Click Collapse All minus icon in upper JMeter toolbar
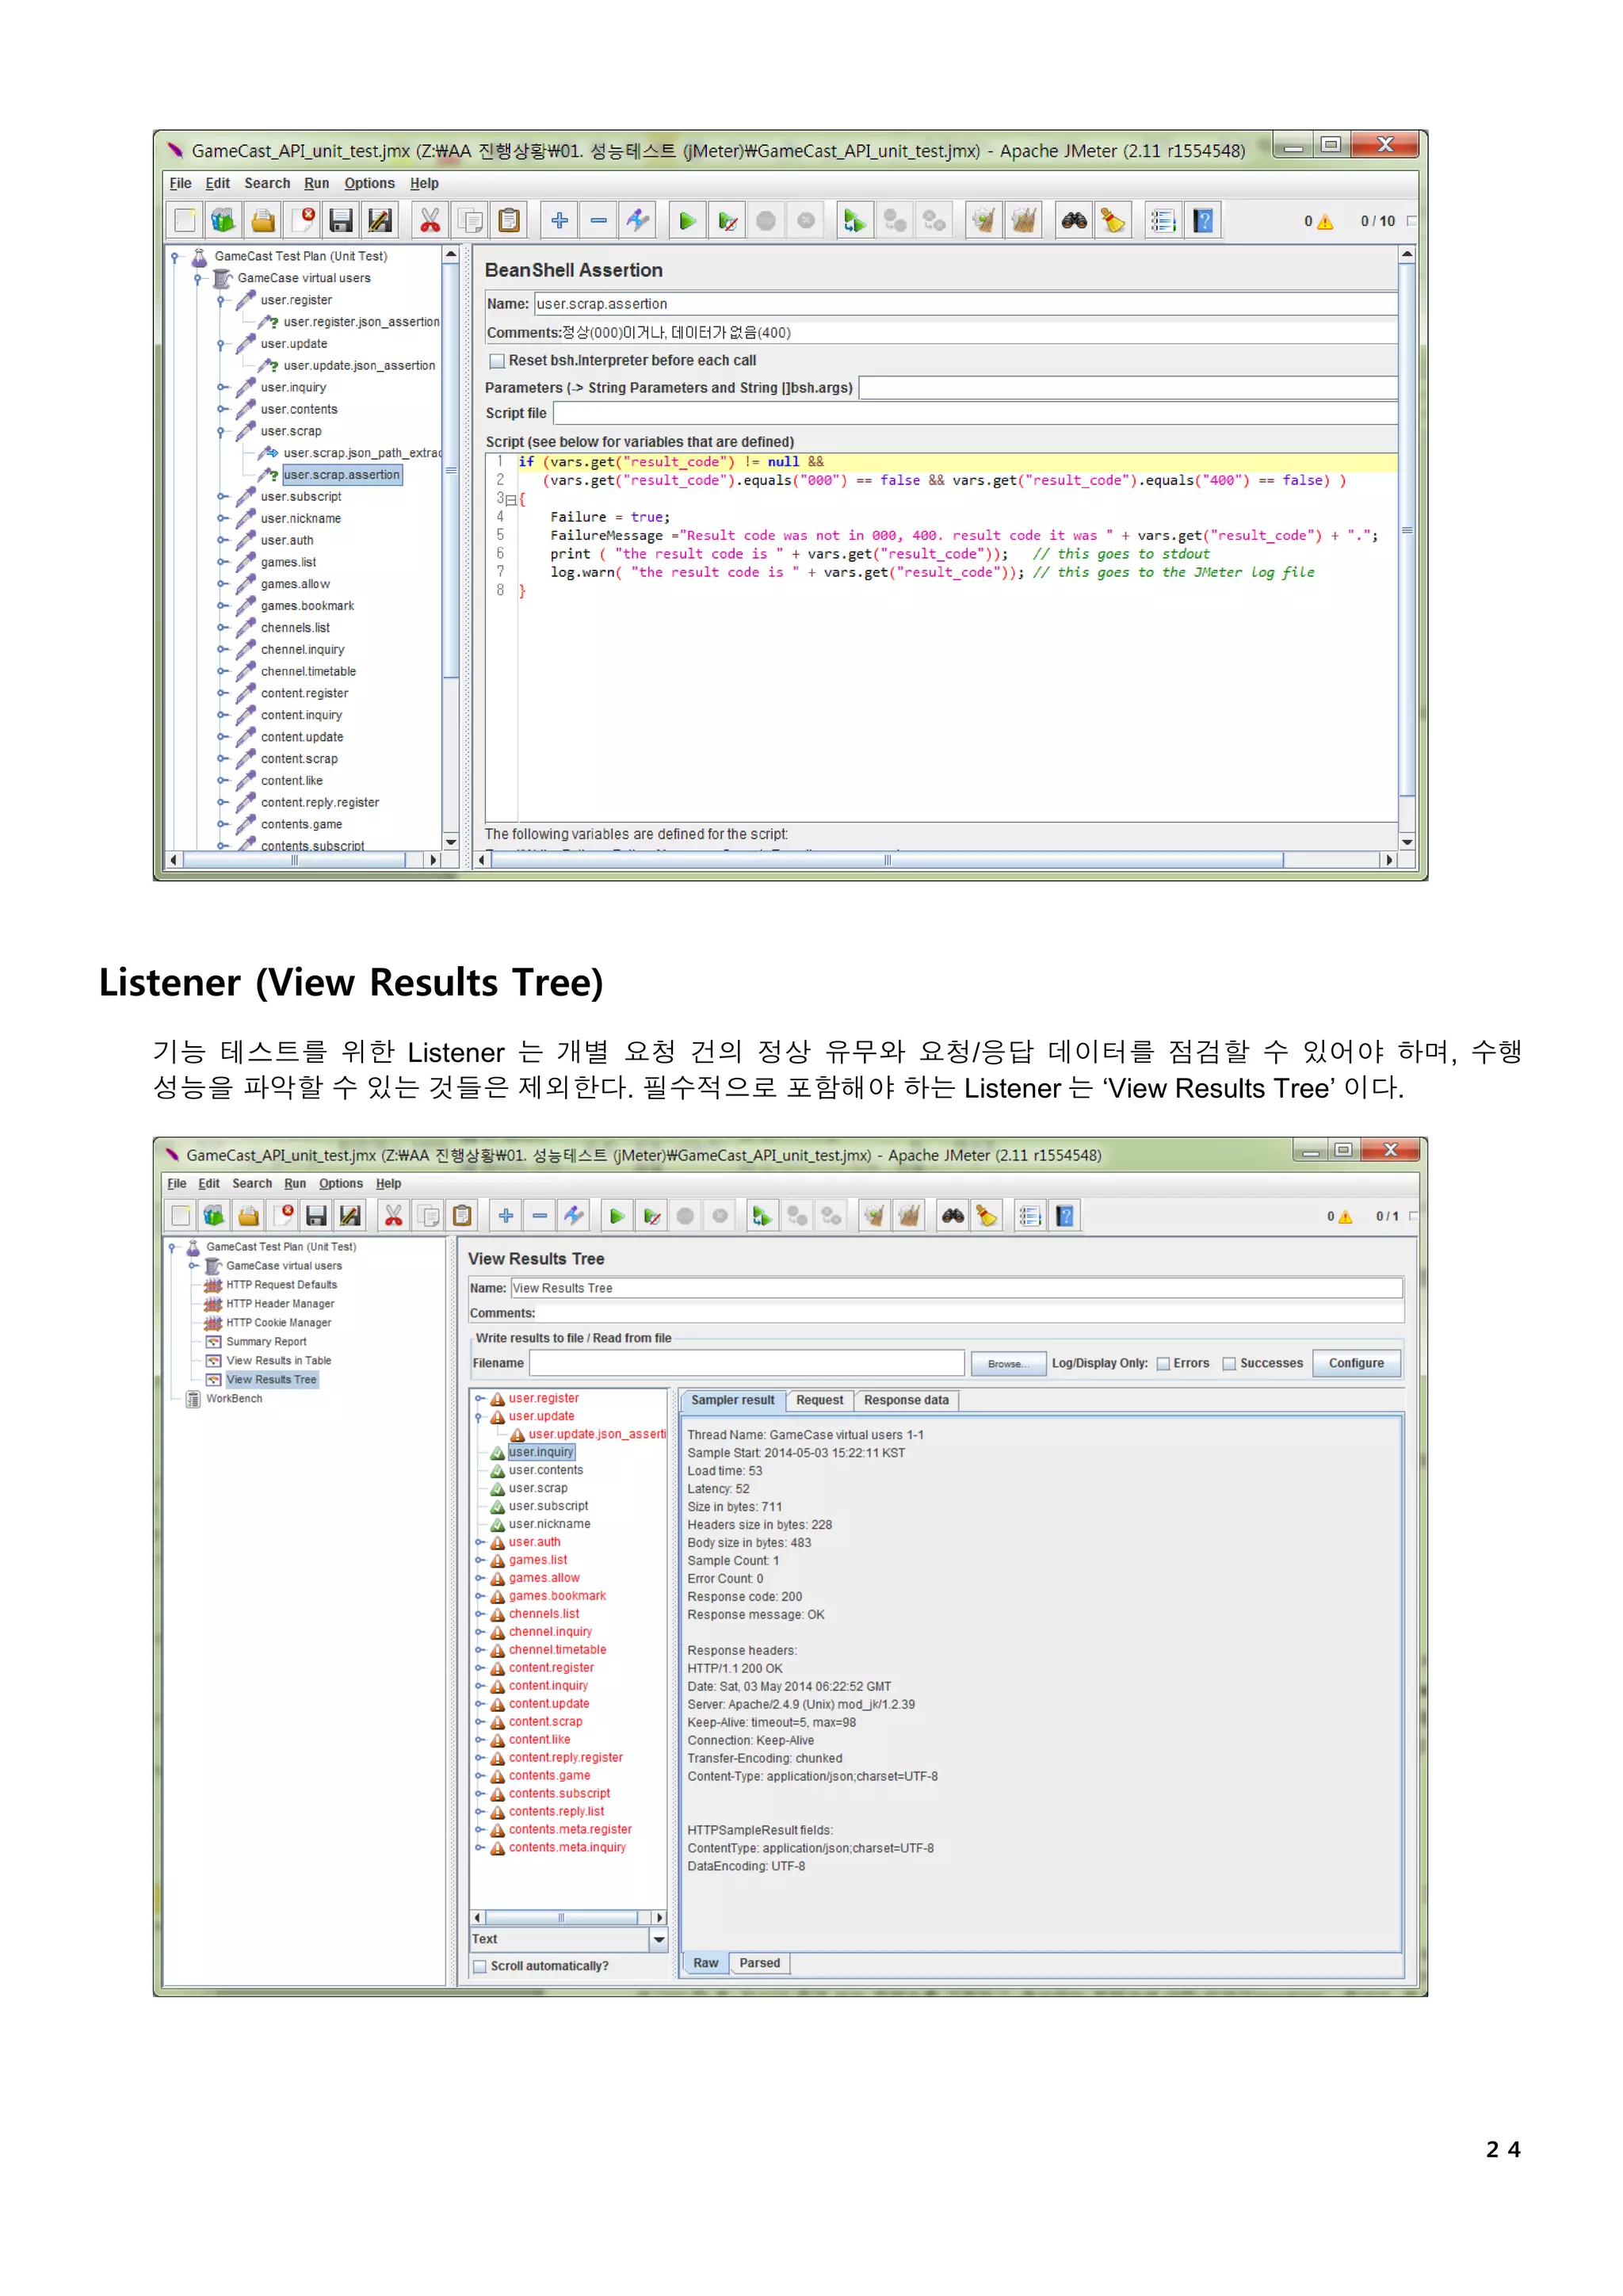1623x2296 pixels. pyautogui.click(x=599, y=220)
